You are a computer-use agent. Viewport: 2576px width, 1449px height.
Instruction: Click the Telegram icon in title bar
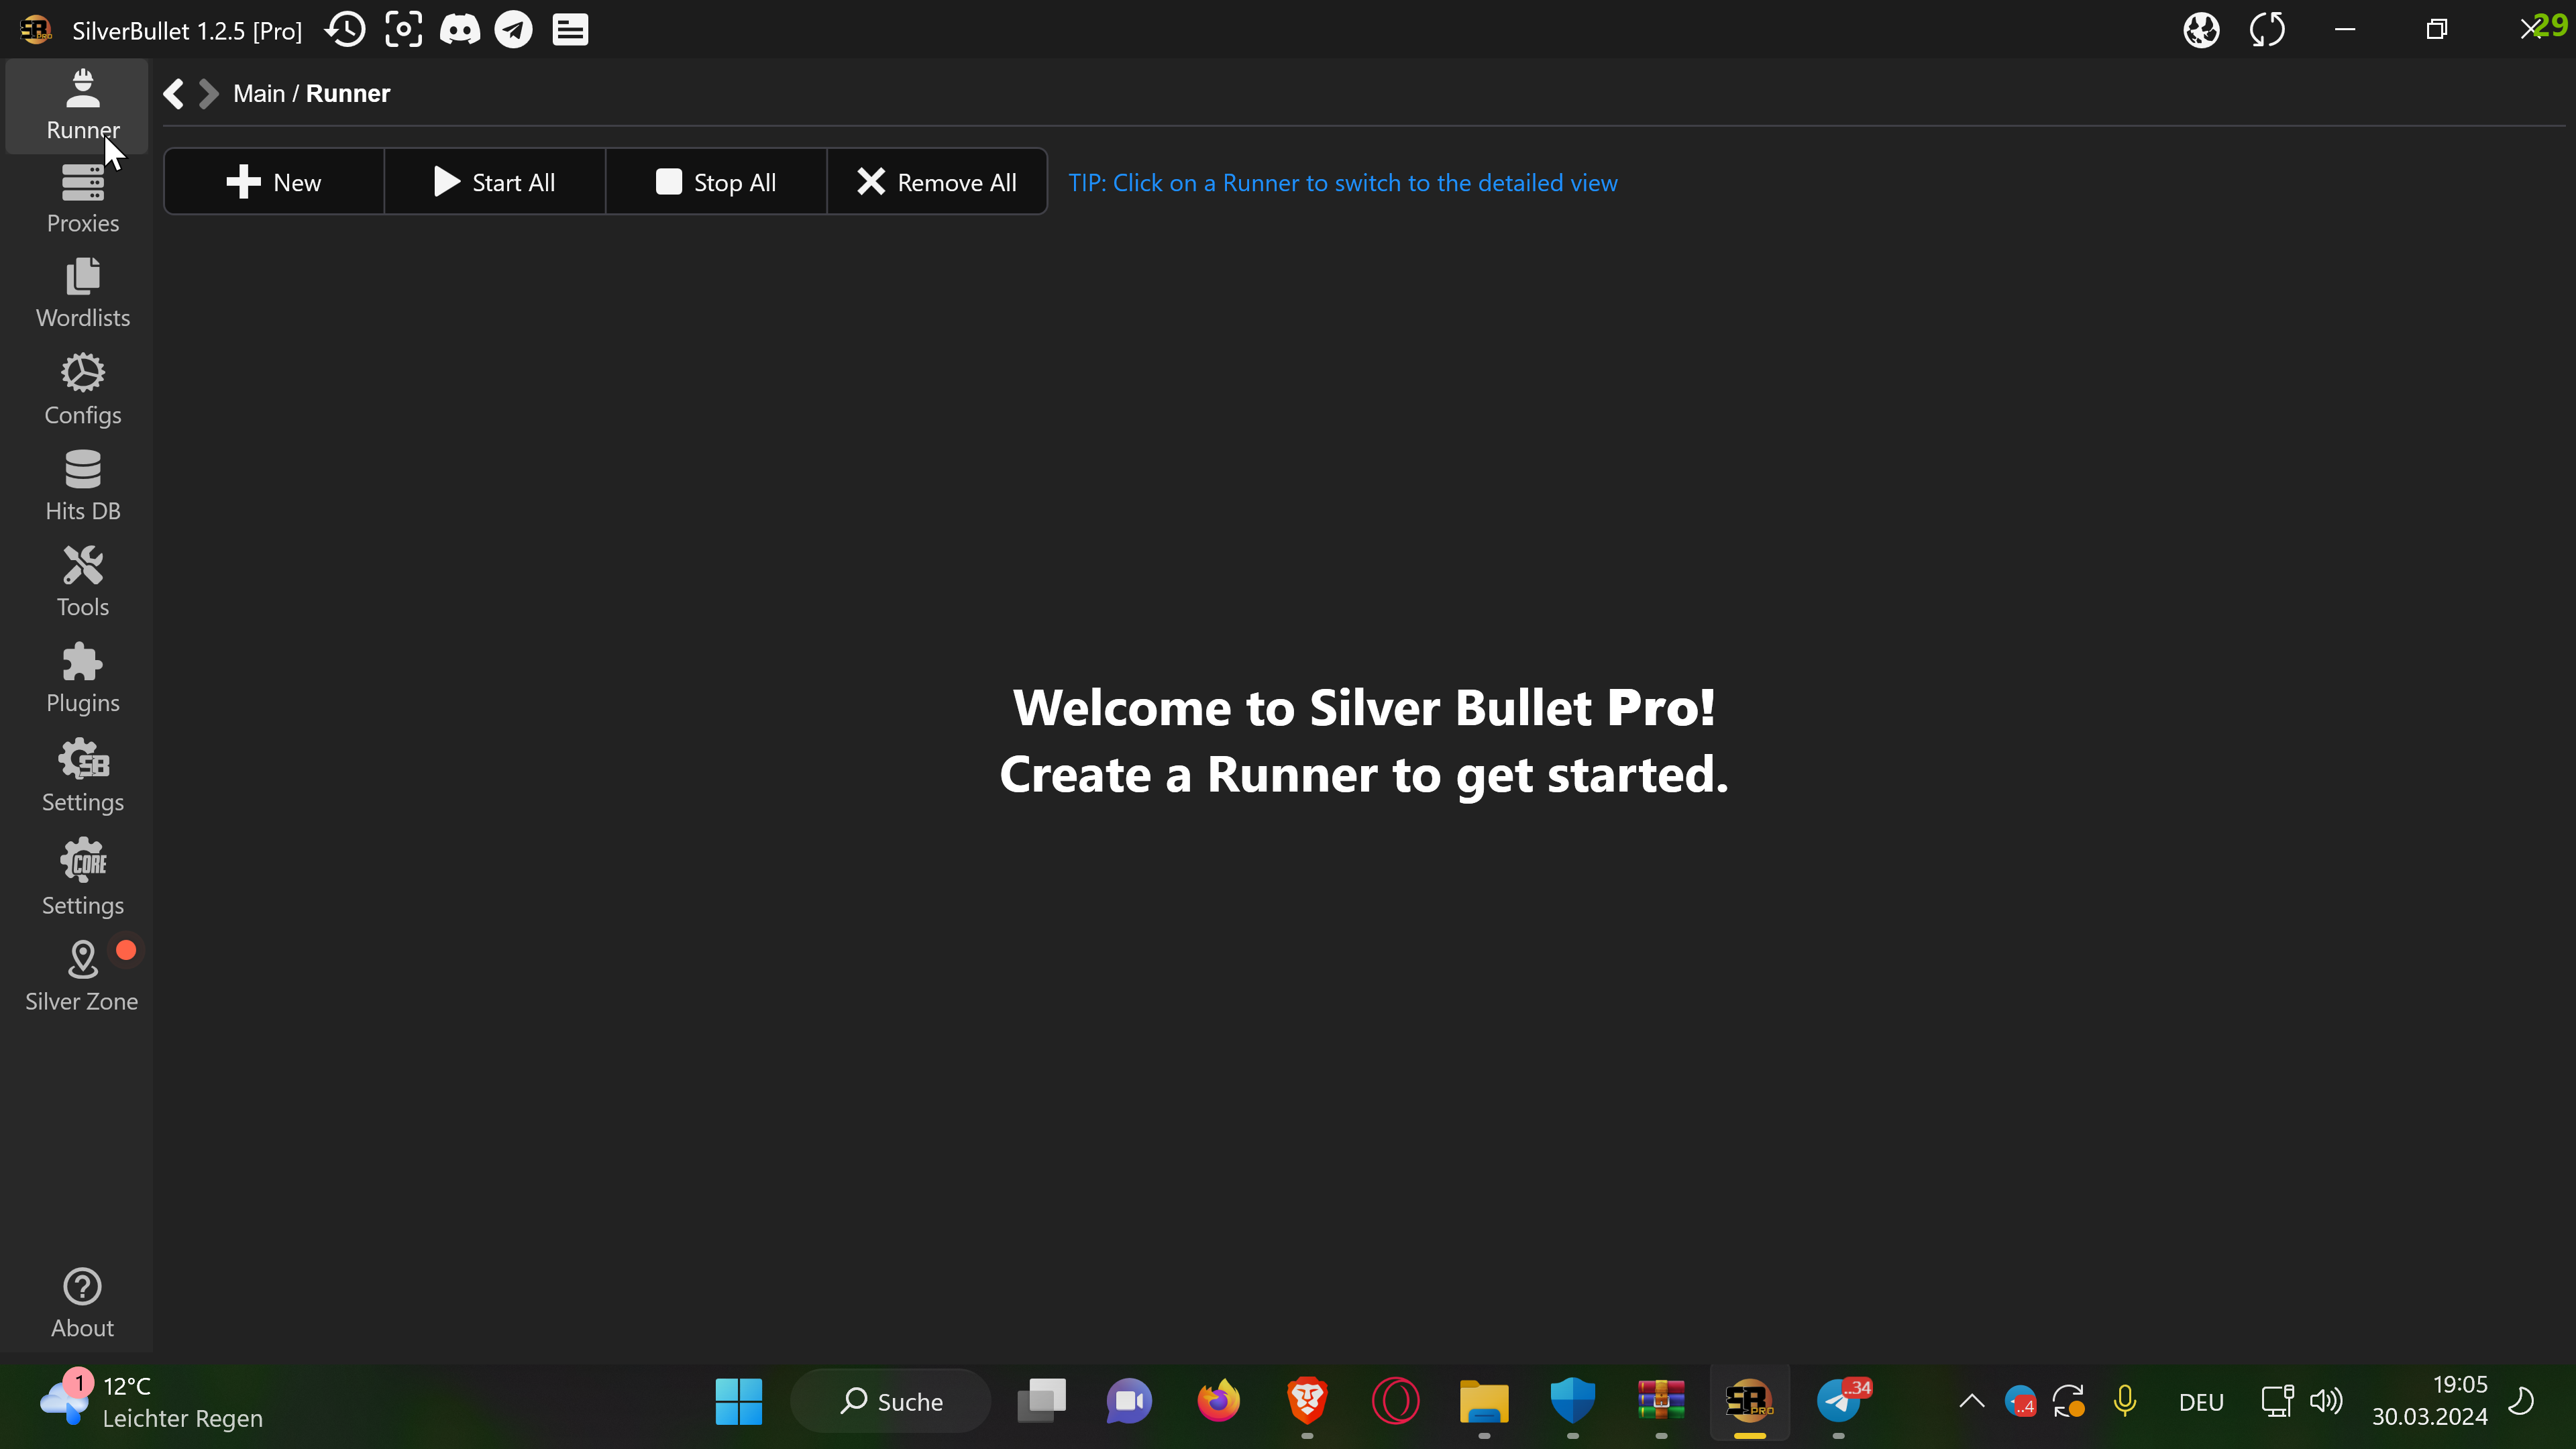click(x=514, y=30)
